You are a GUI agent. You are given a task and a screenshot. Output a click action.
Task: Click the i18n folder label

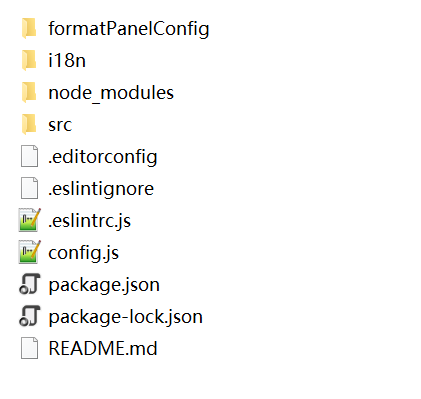pyautogui.click(x=67, y=60)
